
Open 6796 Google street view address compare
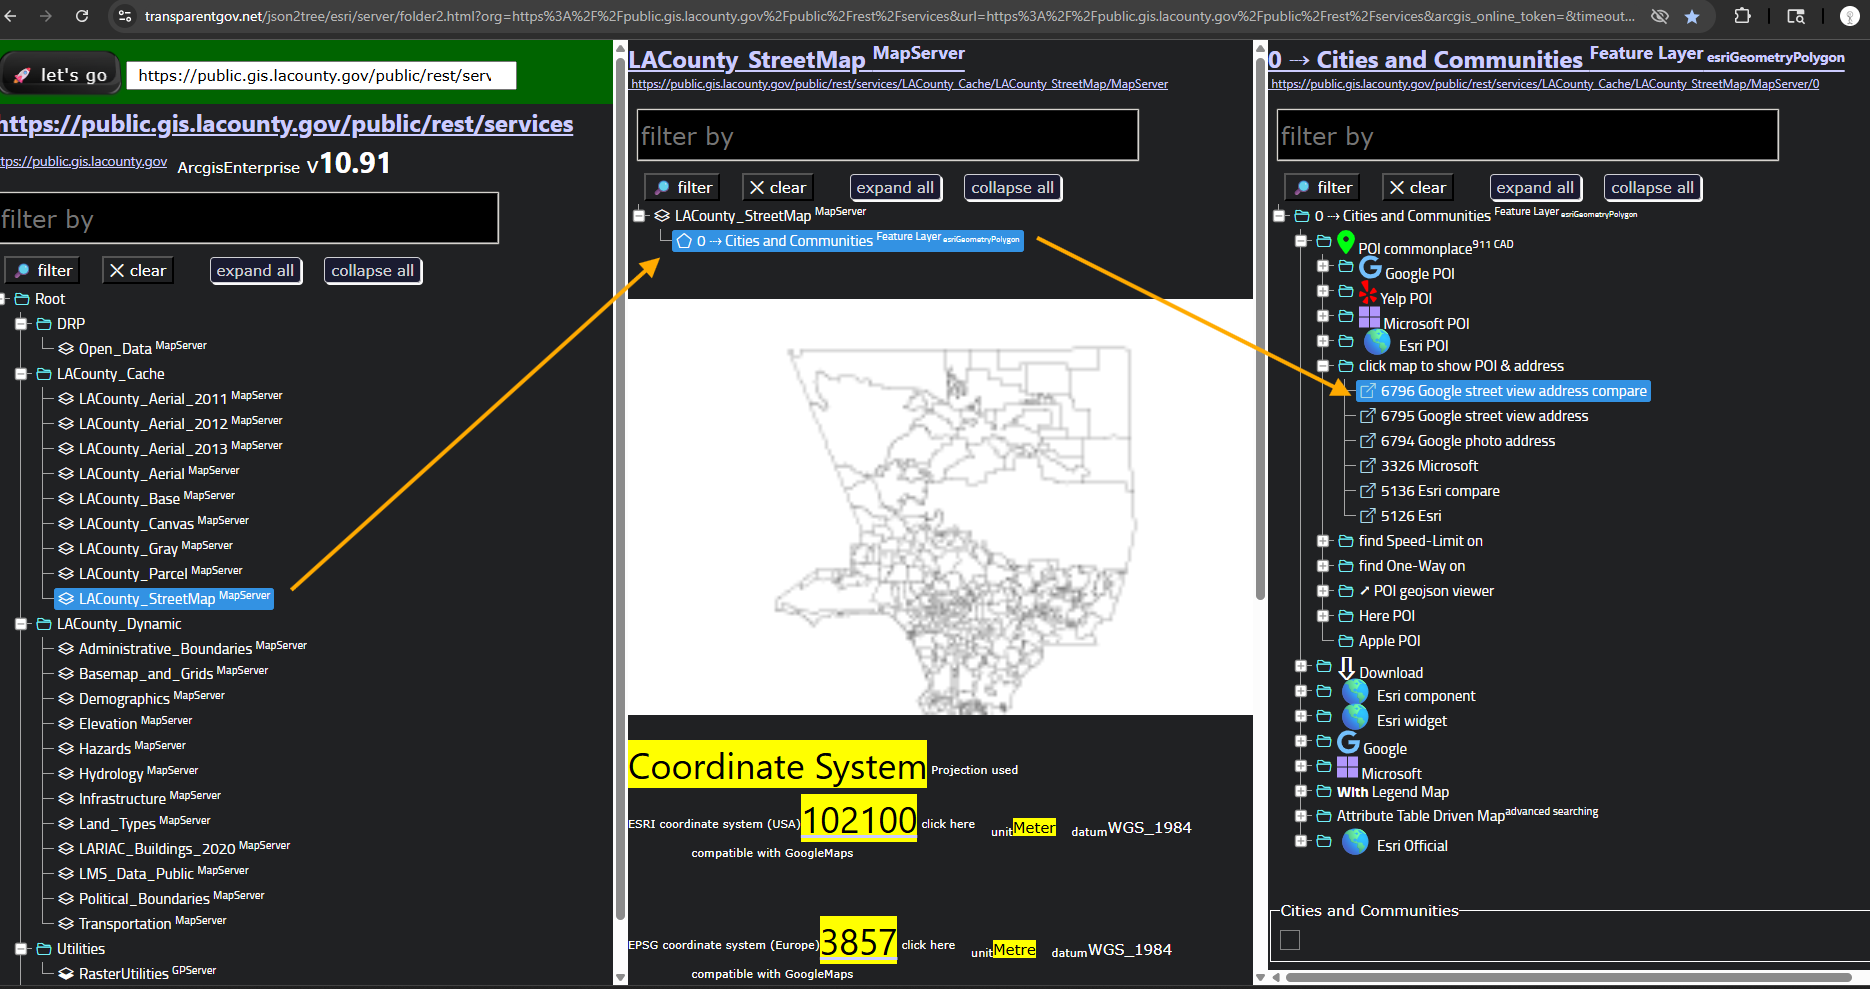(1503, 391)
